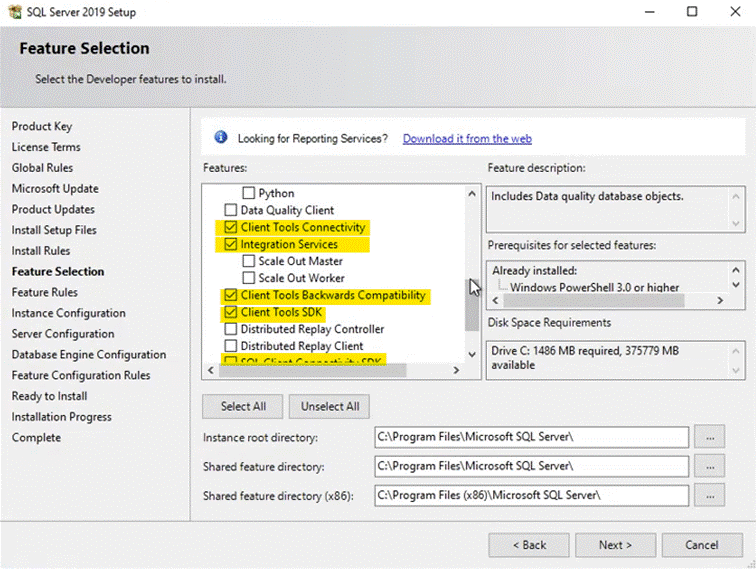Check the Scale Out Master checkbox
The height and width of the screenshot is (569, 756).
point(248,261)
